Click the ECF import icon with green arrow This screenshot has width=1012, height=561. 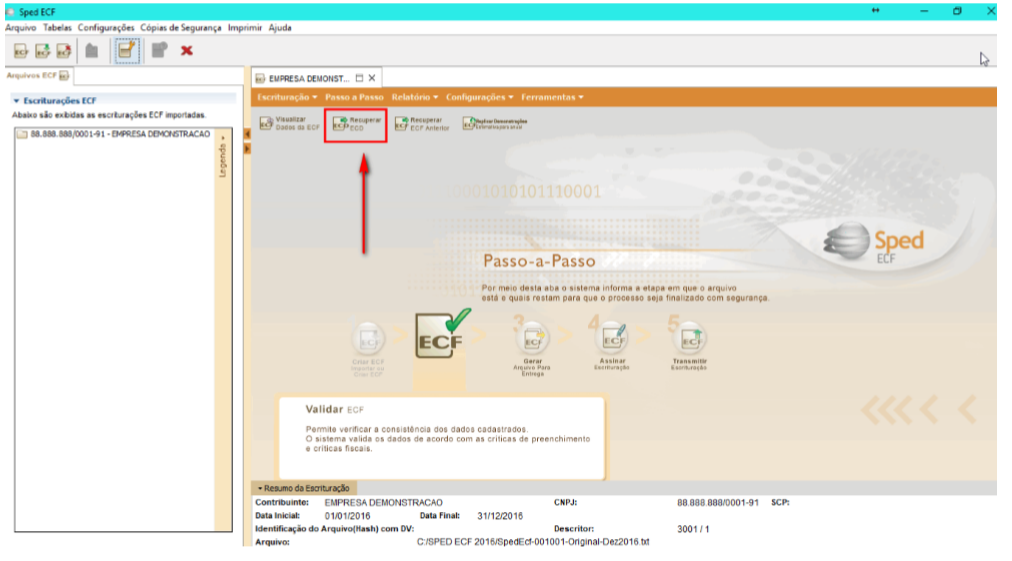[43, 51]
